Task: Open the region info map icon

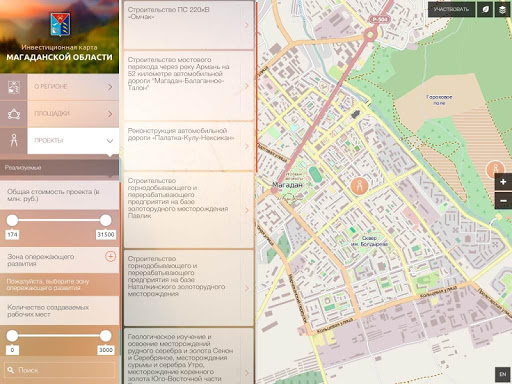Action: pyautogui.click(x=14, y=87)
